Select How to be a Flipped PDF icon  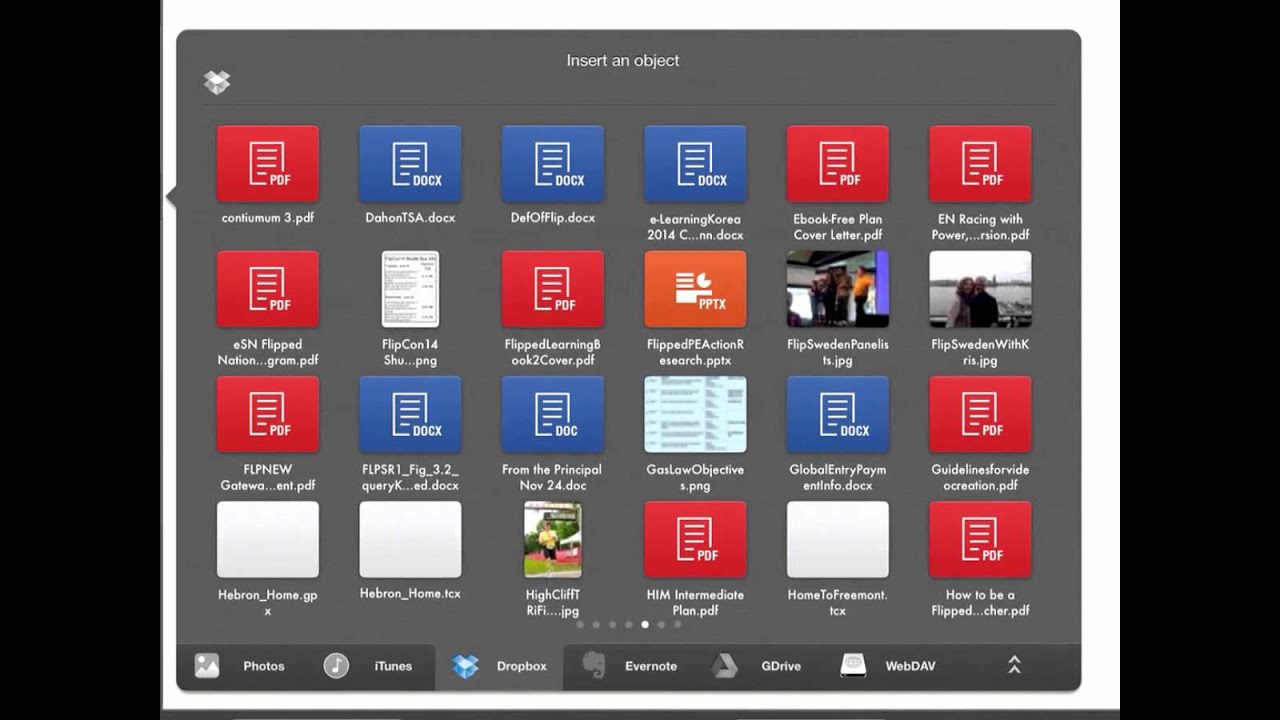(x=980, y=539)
